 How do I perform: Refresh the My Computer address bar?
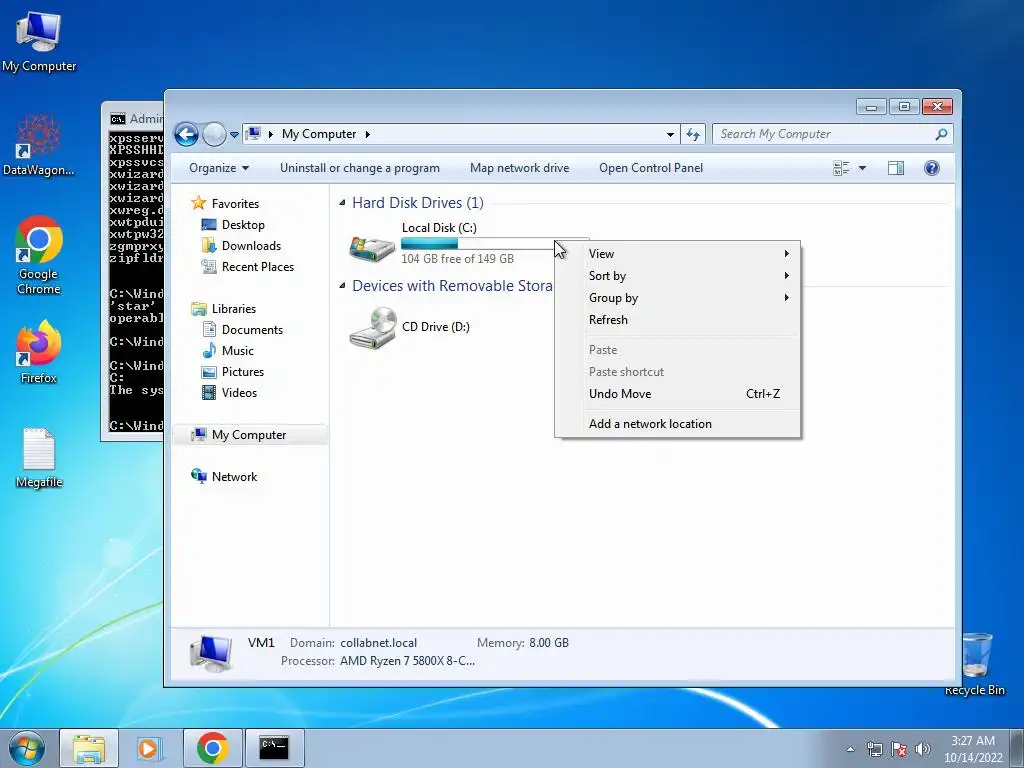pos(692,135)
